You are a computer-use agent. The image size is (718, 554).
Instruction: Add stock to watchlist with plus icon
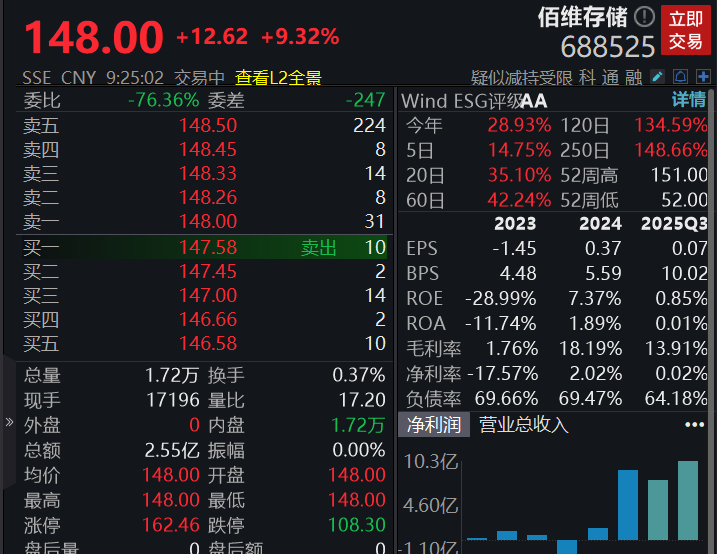(x=703, y=76)
